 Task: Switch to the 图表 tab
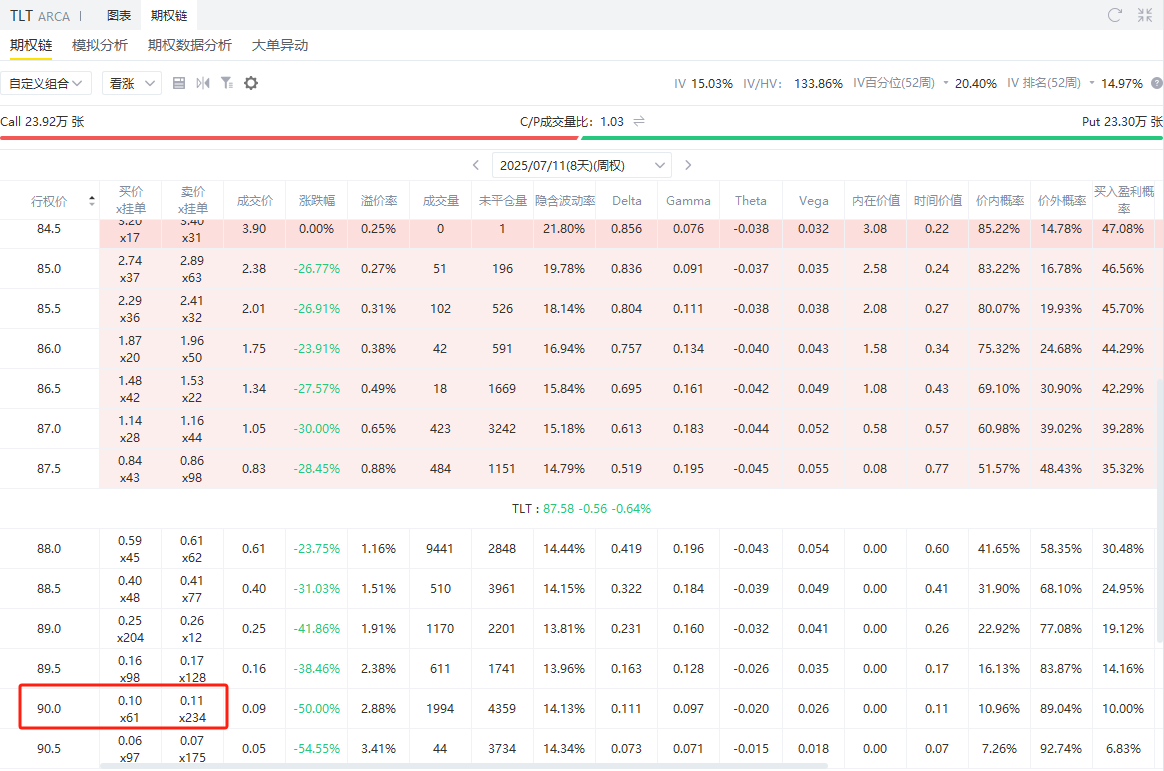point(119,15)
